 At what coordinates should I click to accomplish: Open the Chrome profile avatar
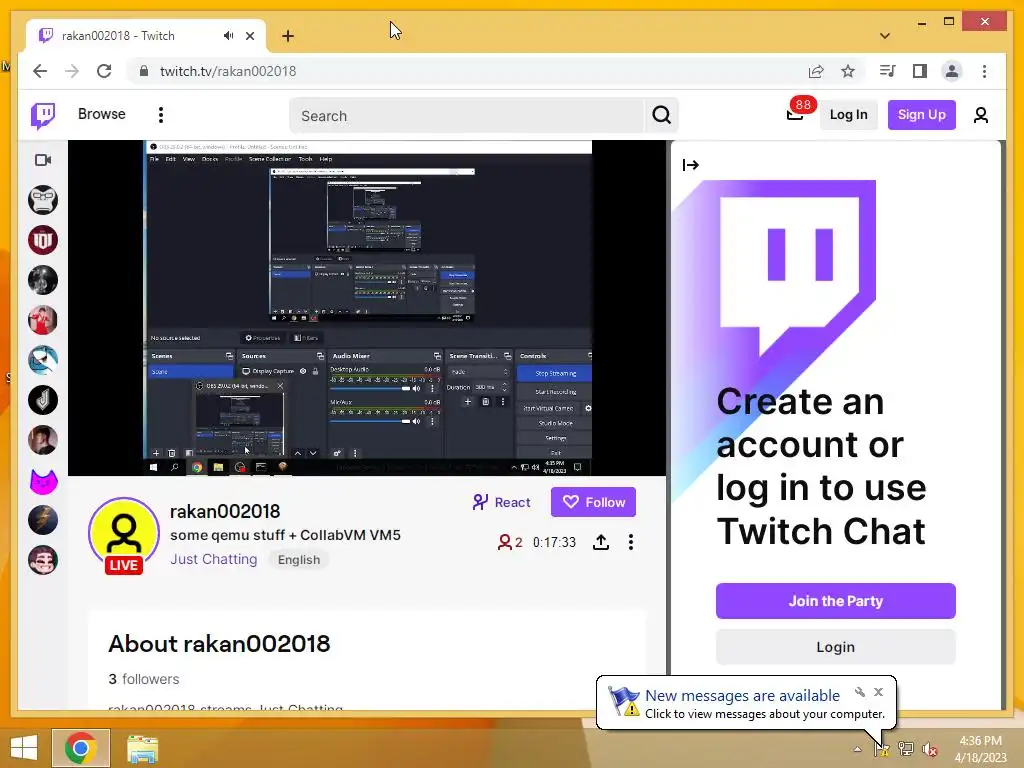pyautogui.click(x=952, y=71)
